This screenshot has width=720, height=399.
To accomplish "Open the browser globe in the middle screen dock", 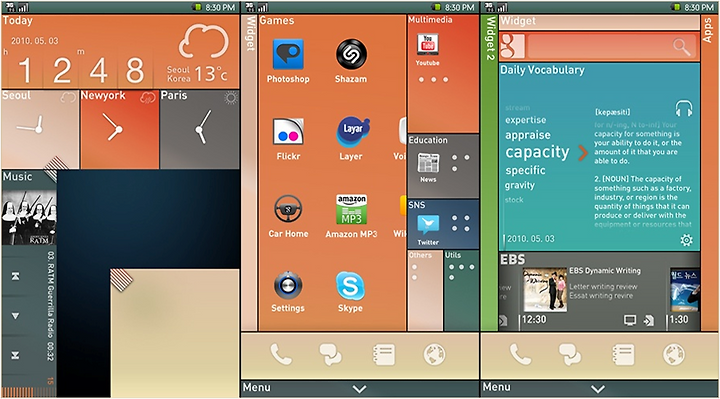I will coord(434,354).
